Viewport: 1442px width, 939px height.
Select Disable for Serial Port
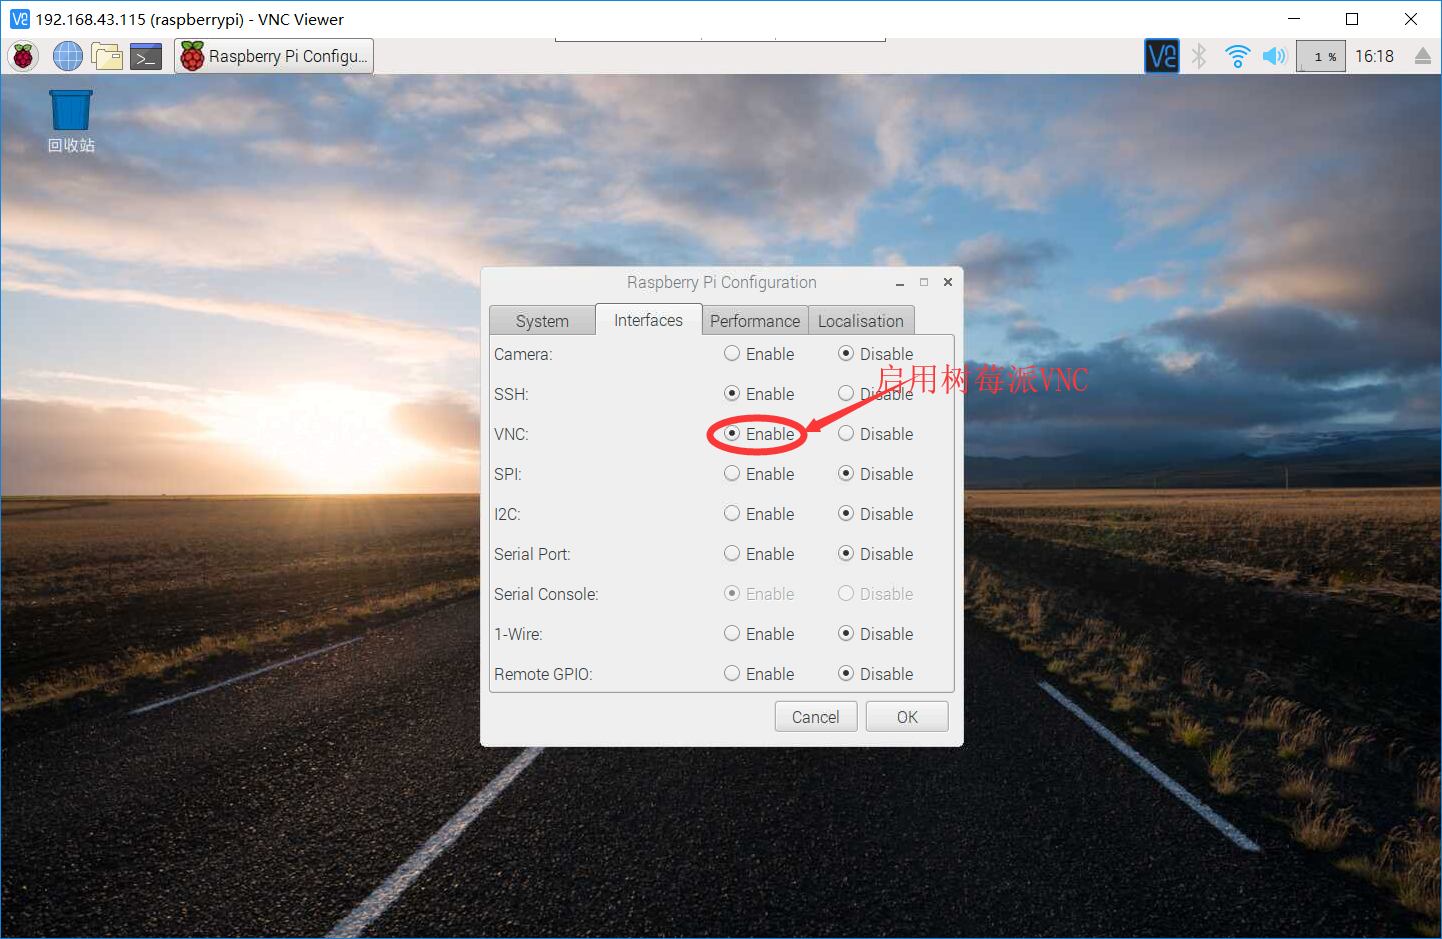pyautogui.click(x=875, y=554)
